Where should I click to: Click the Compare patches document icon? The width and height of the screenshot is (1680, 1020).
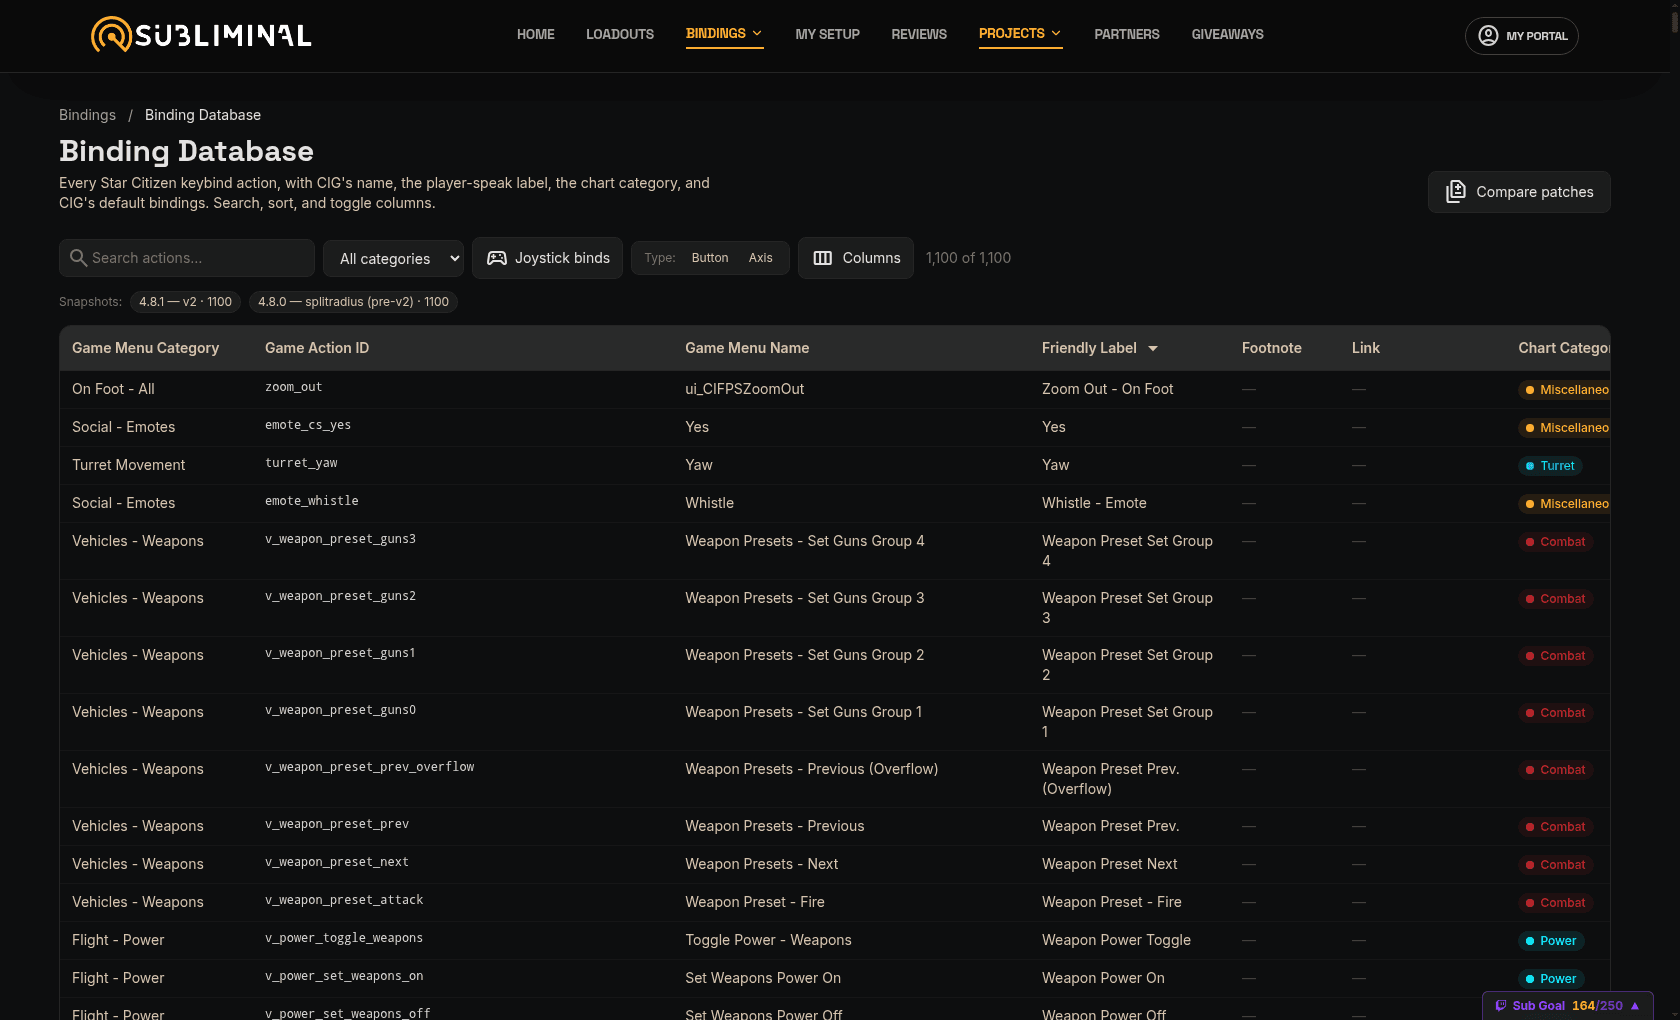[1455, 191]
